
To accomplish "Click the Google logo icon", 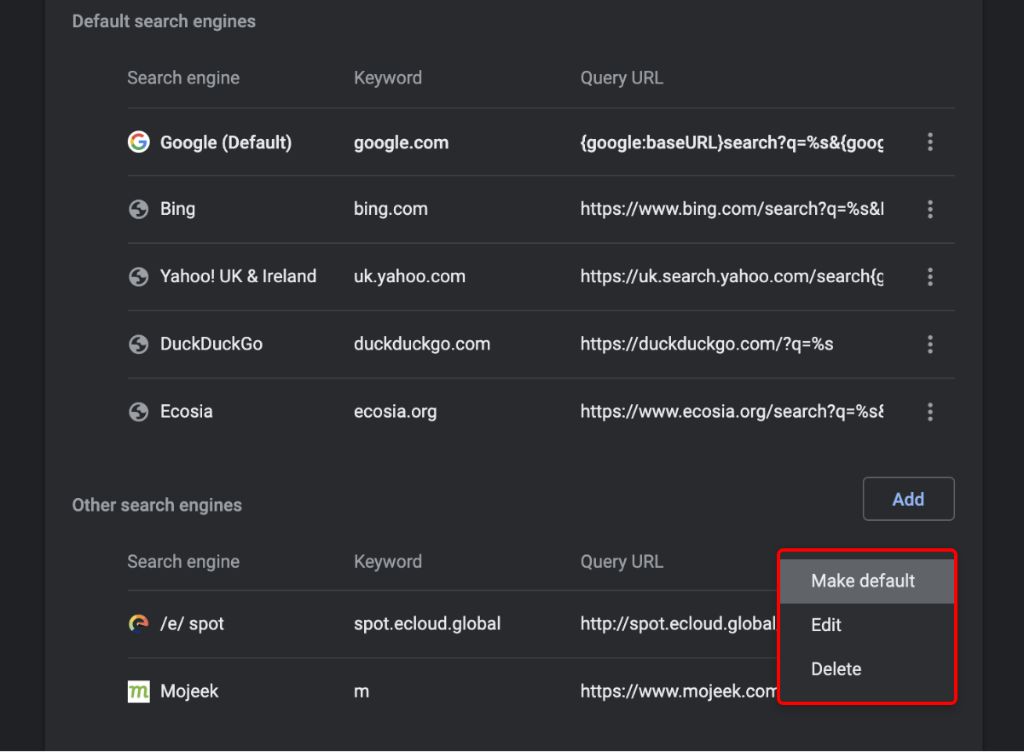I will tap(138, 142).
